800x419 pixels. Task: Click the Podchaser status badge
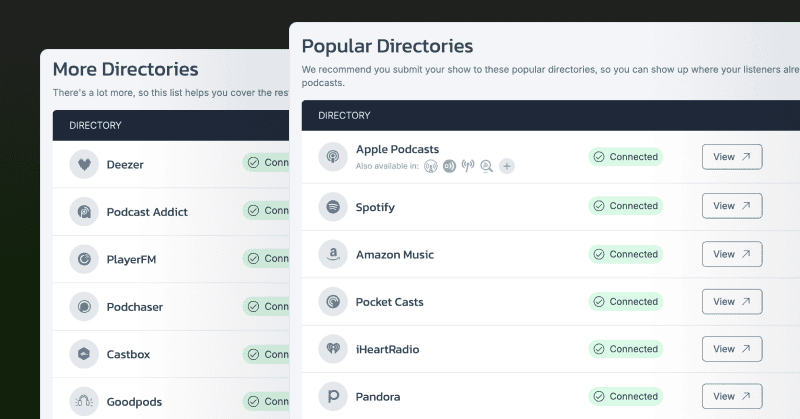[x=266, y=306]
